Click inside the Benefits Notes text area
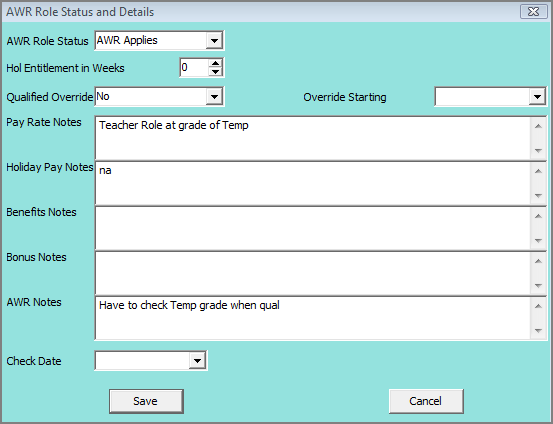This screenshot has height=424, width=553. pos(313,228)
